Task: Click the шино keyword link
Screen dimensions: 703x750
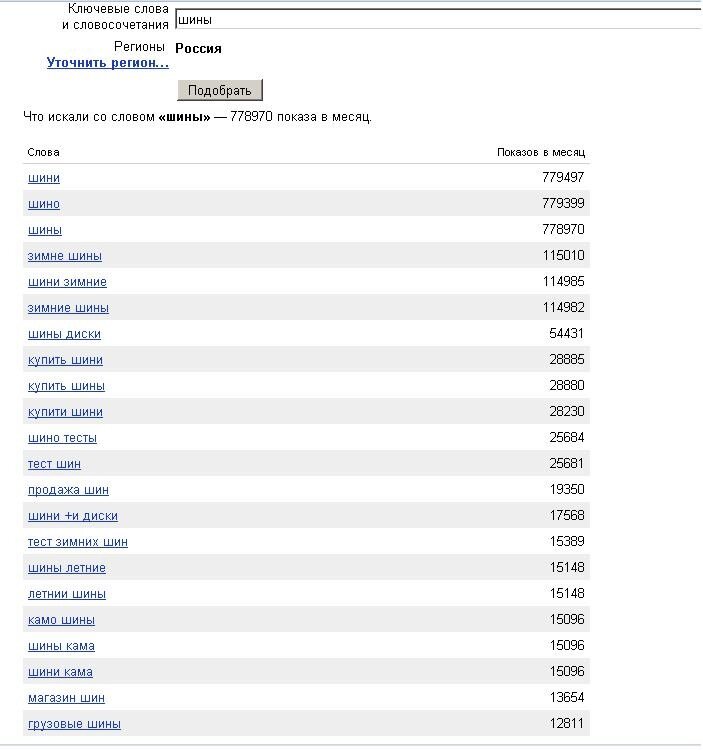Action: tap(44, 204)
